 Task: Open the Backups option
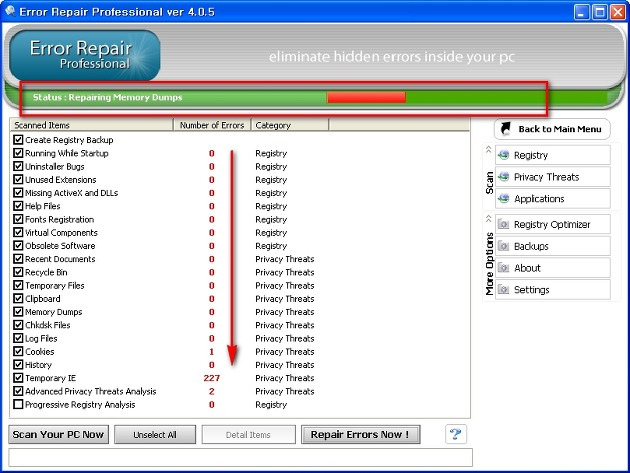click(x=553, y=246)
